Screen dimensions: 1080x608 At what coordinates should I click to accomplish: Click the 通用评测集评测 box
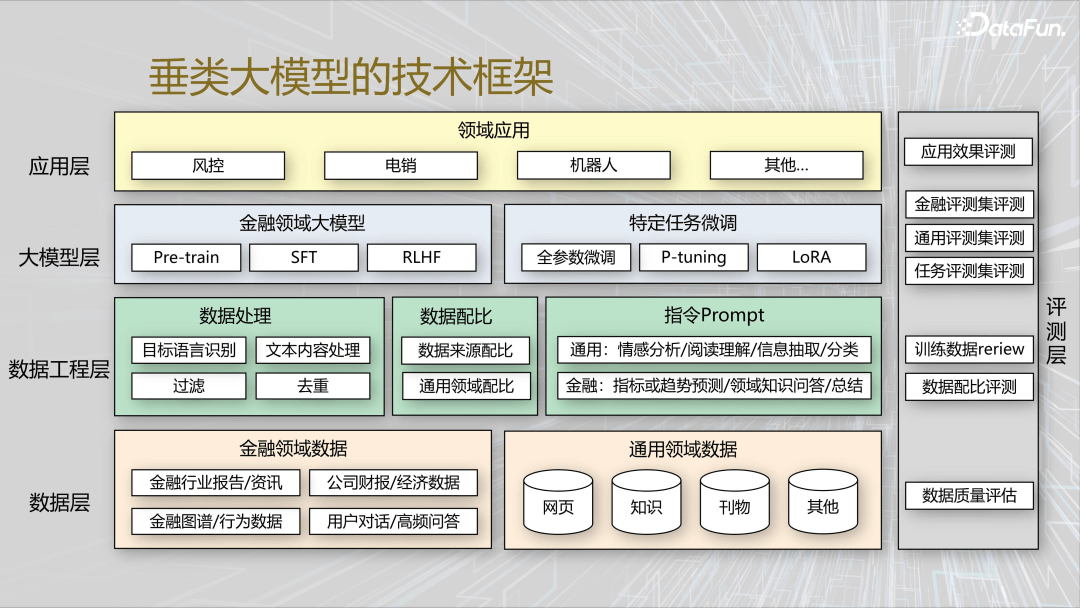[969, 238]
